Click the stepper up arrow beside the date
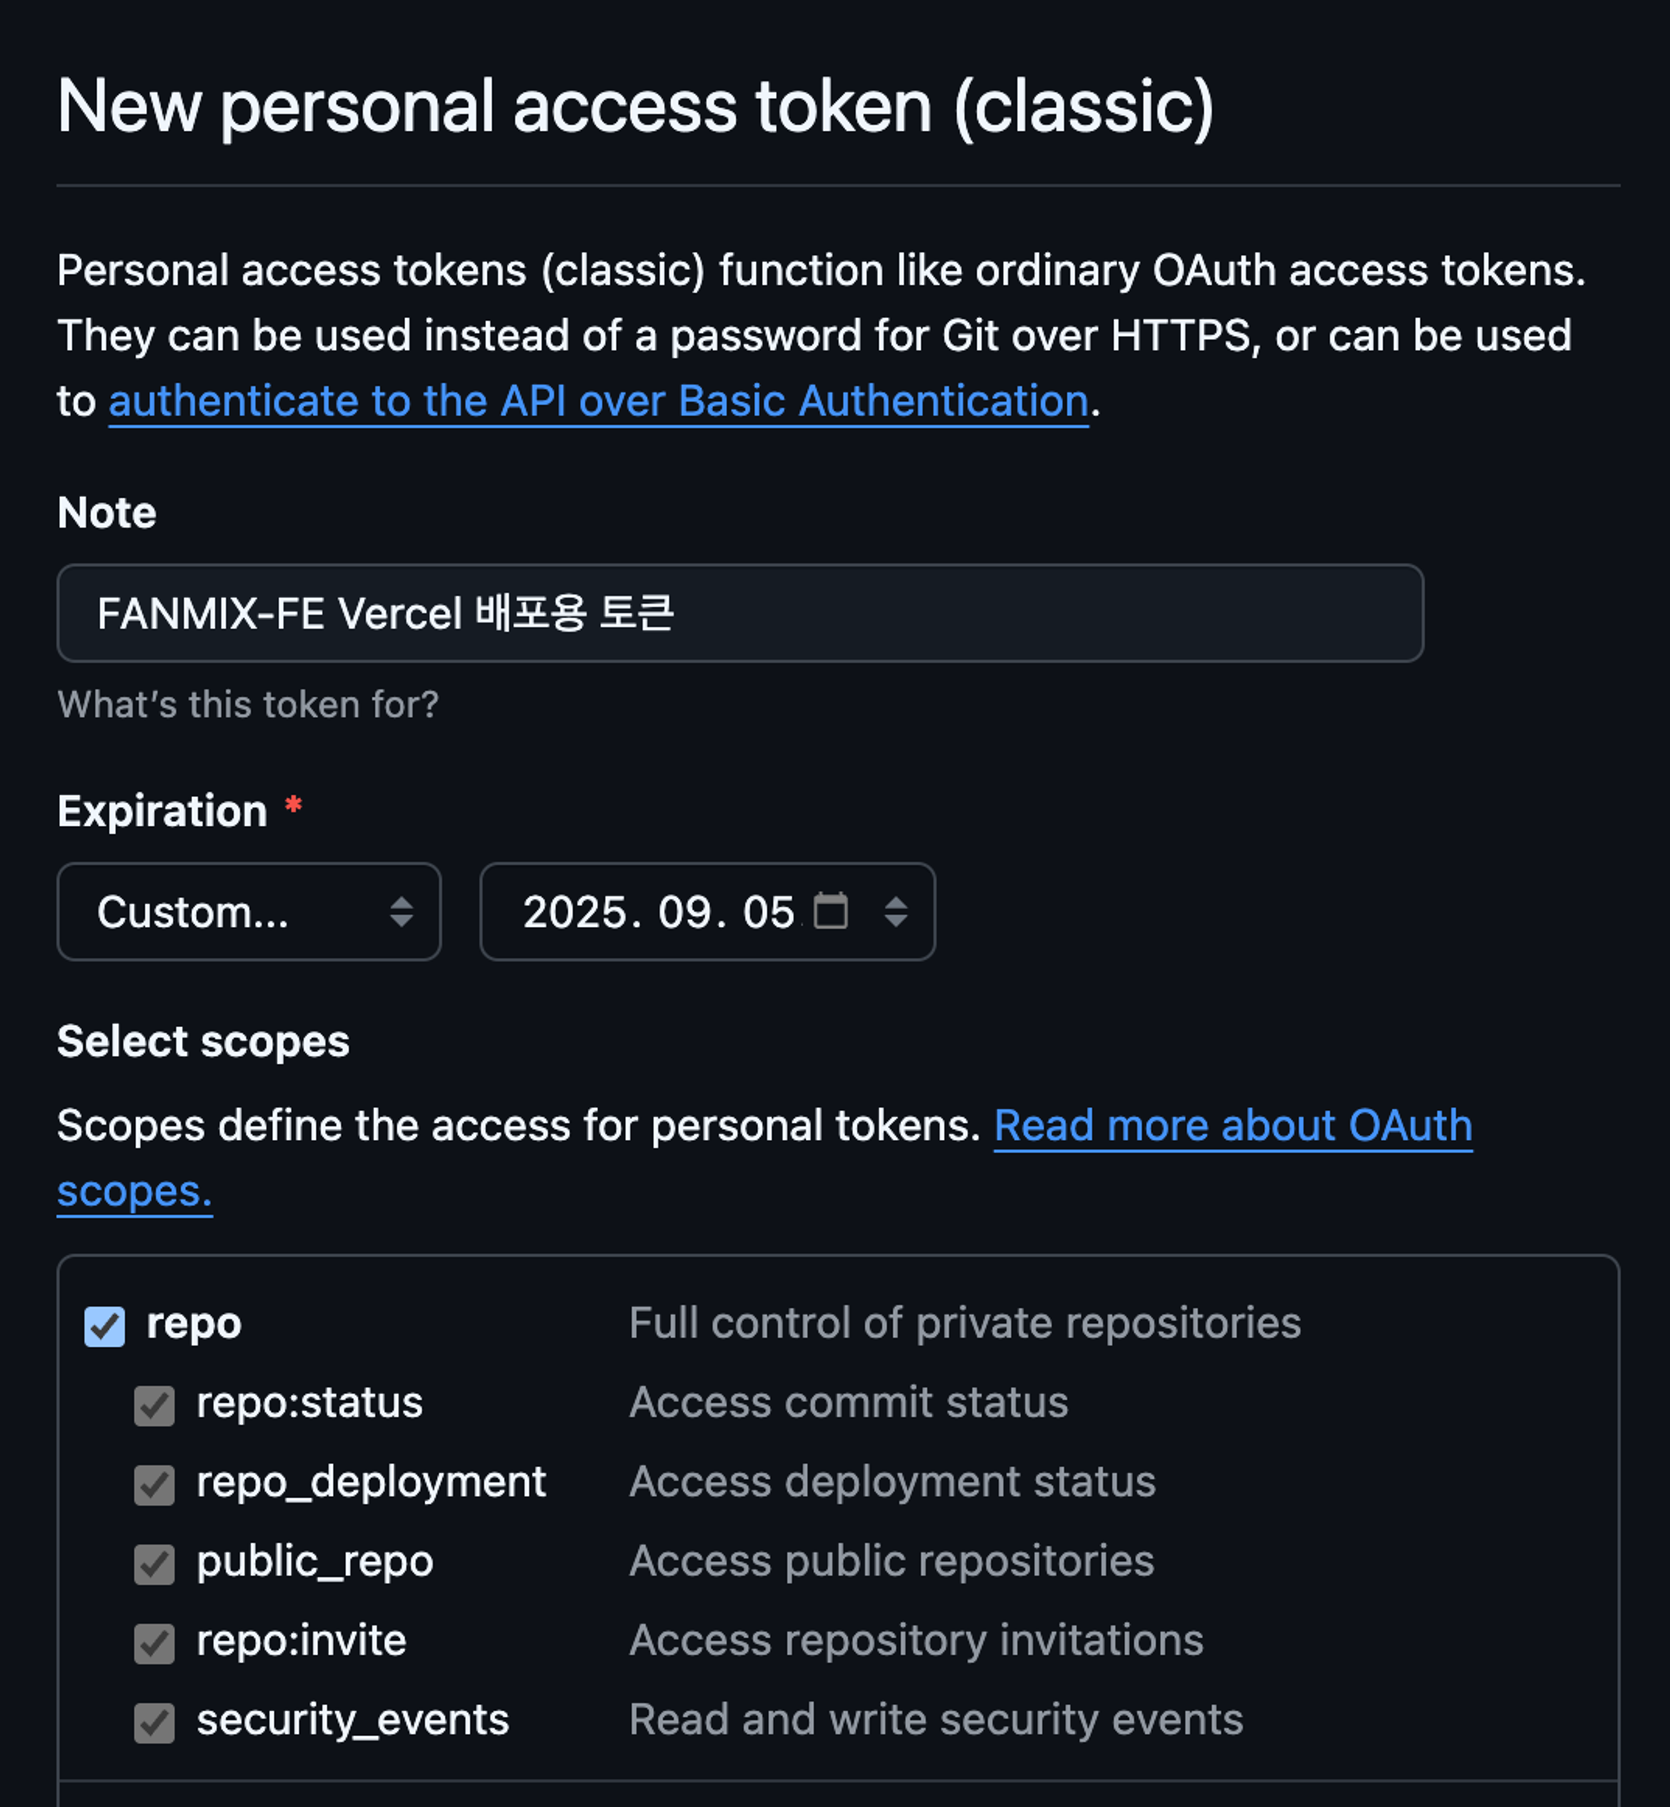 (896, 903)
